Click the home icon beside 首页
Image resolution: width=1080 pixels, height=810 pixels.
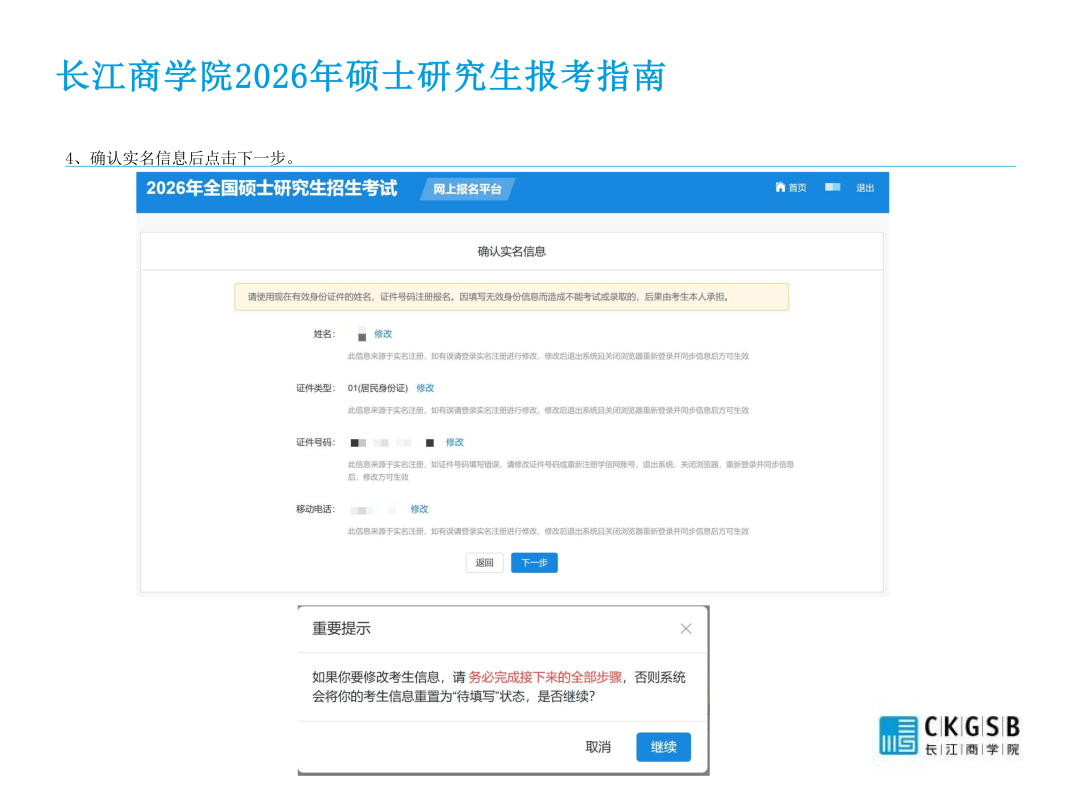pos(780,188)
